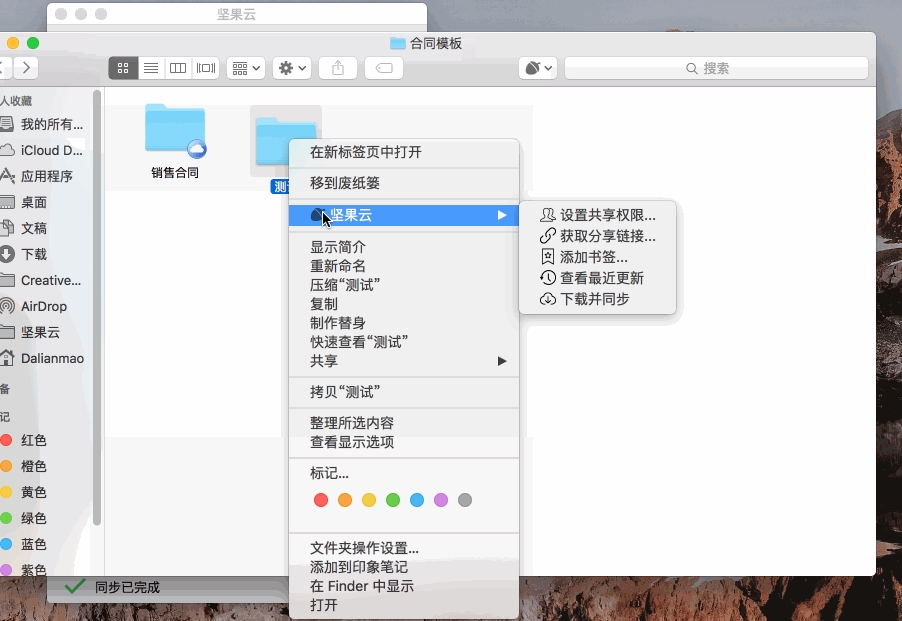Choose 下载并同步 from the submenu
This screenshot has width=902, height=621.
tap(594, 299)
